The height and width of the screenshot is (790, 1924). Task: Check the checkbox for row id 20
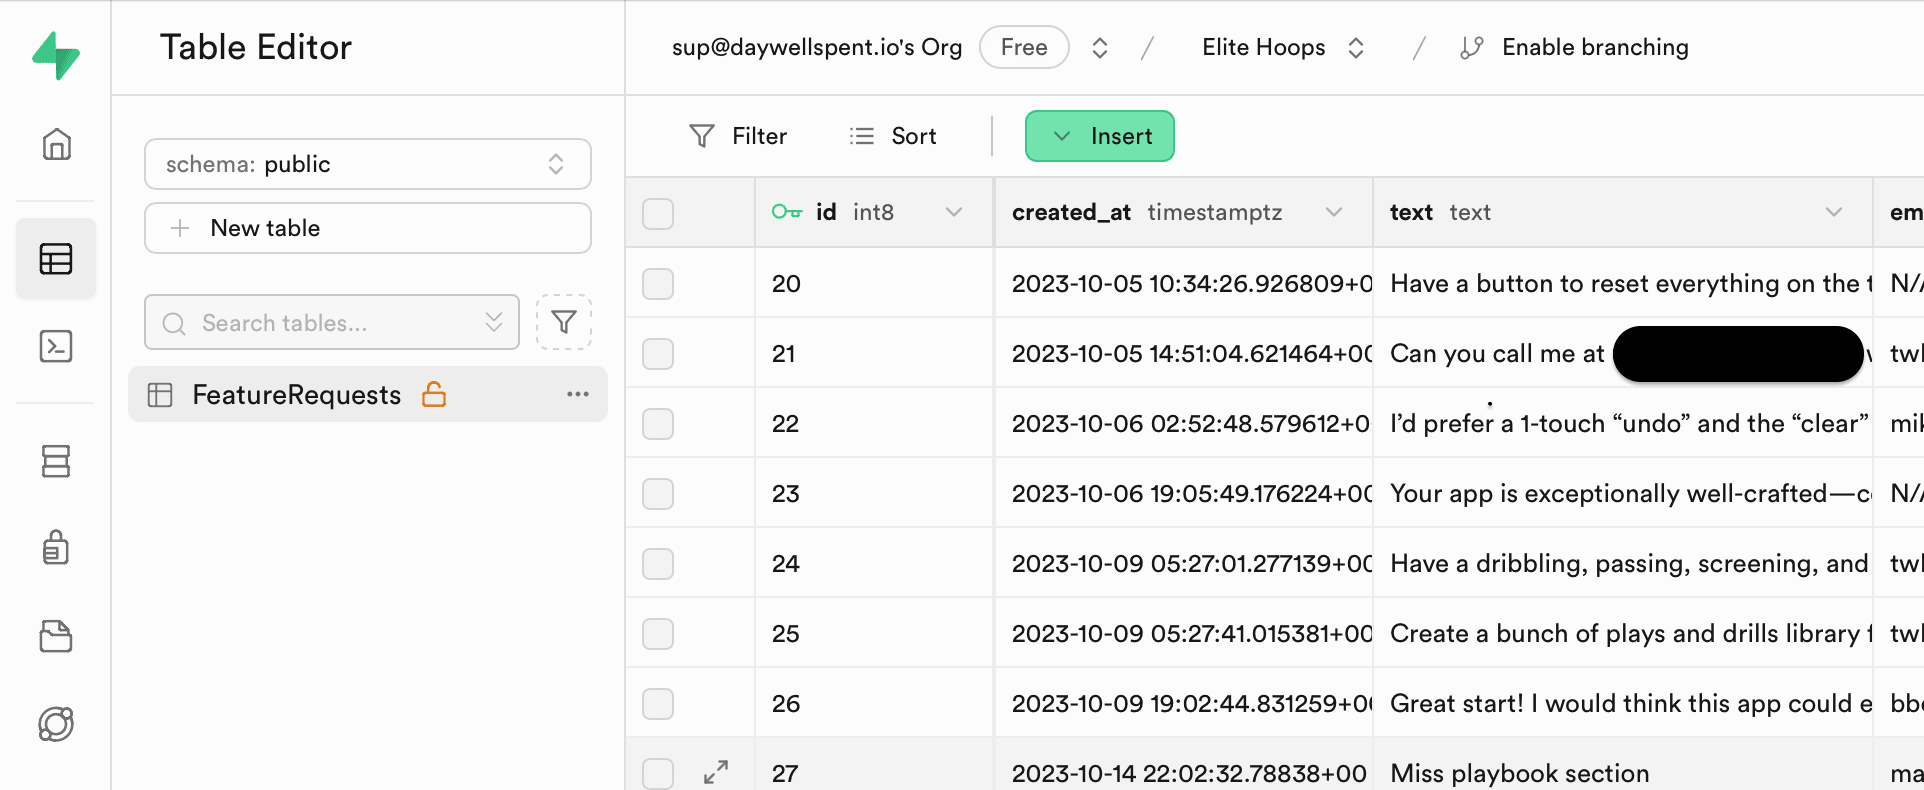click(658, 284)
